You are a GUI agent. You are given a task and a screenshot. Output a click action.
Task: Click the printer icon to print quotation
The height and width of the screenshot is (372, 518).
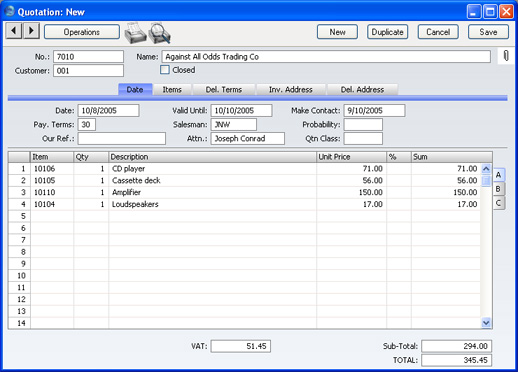pyautogui.click(x=135, y=33)
